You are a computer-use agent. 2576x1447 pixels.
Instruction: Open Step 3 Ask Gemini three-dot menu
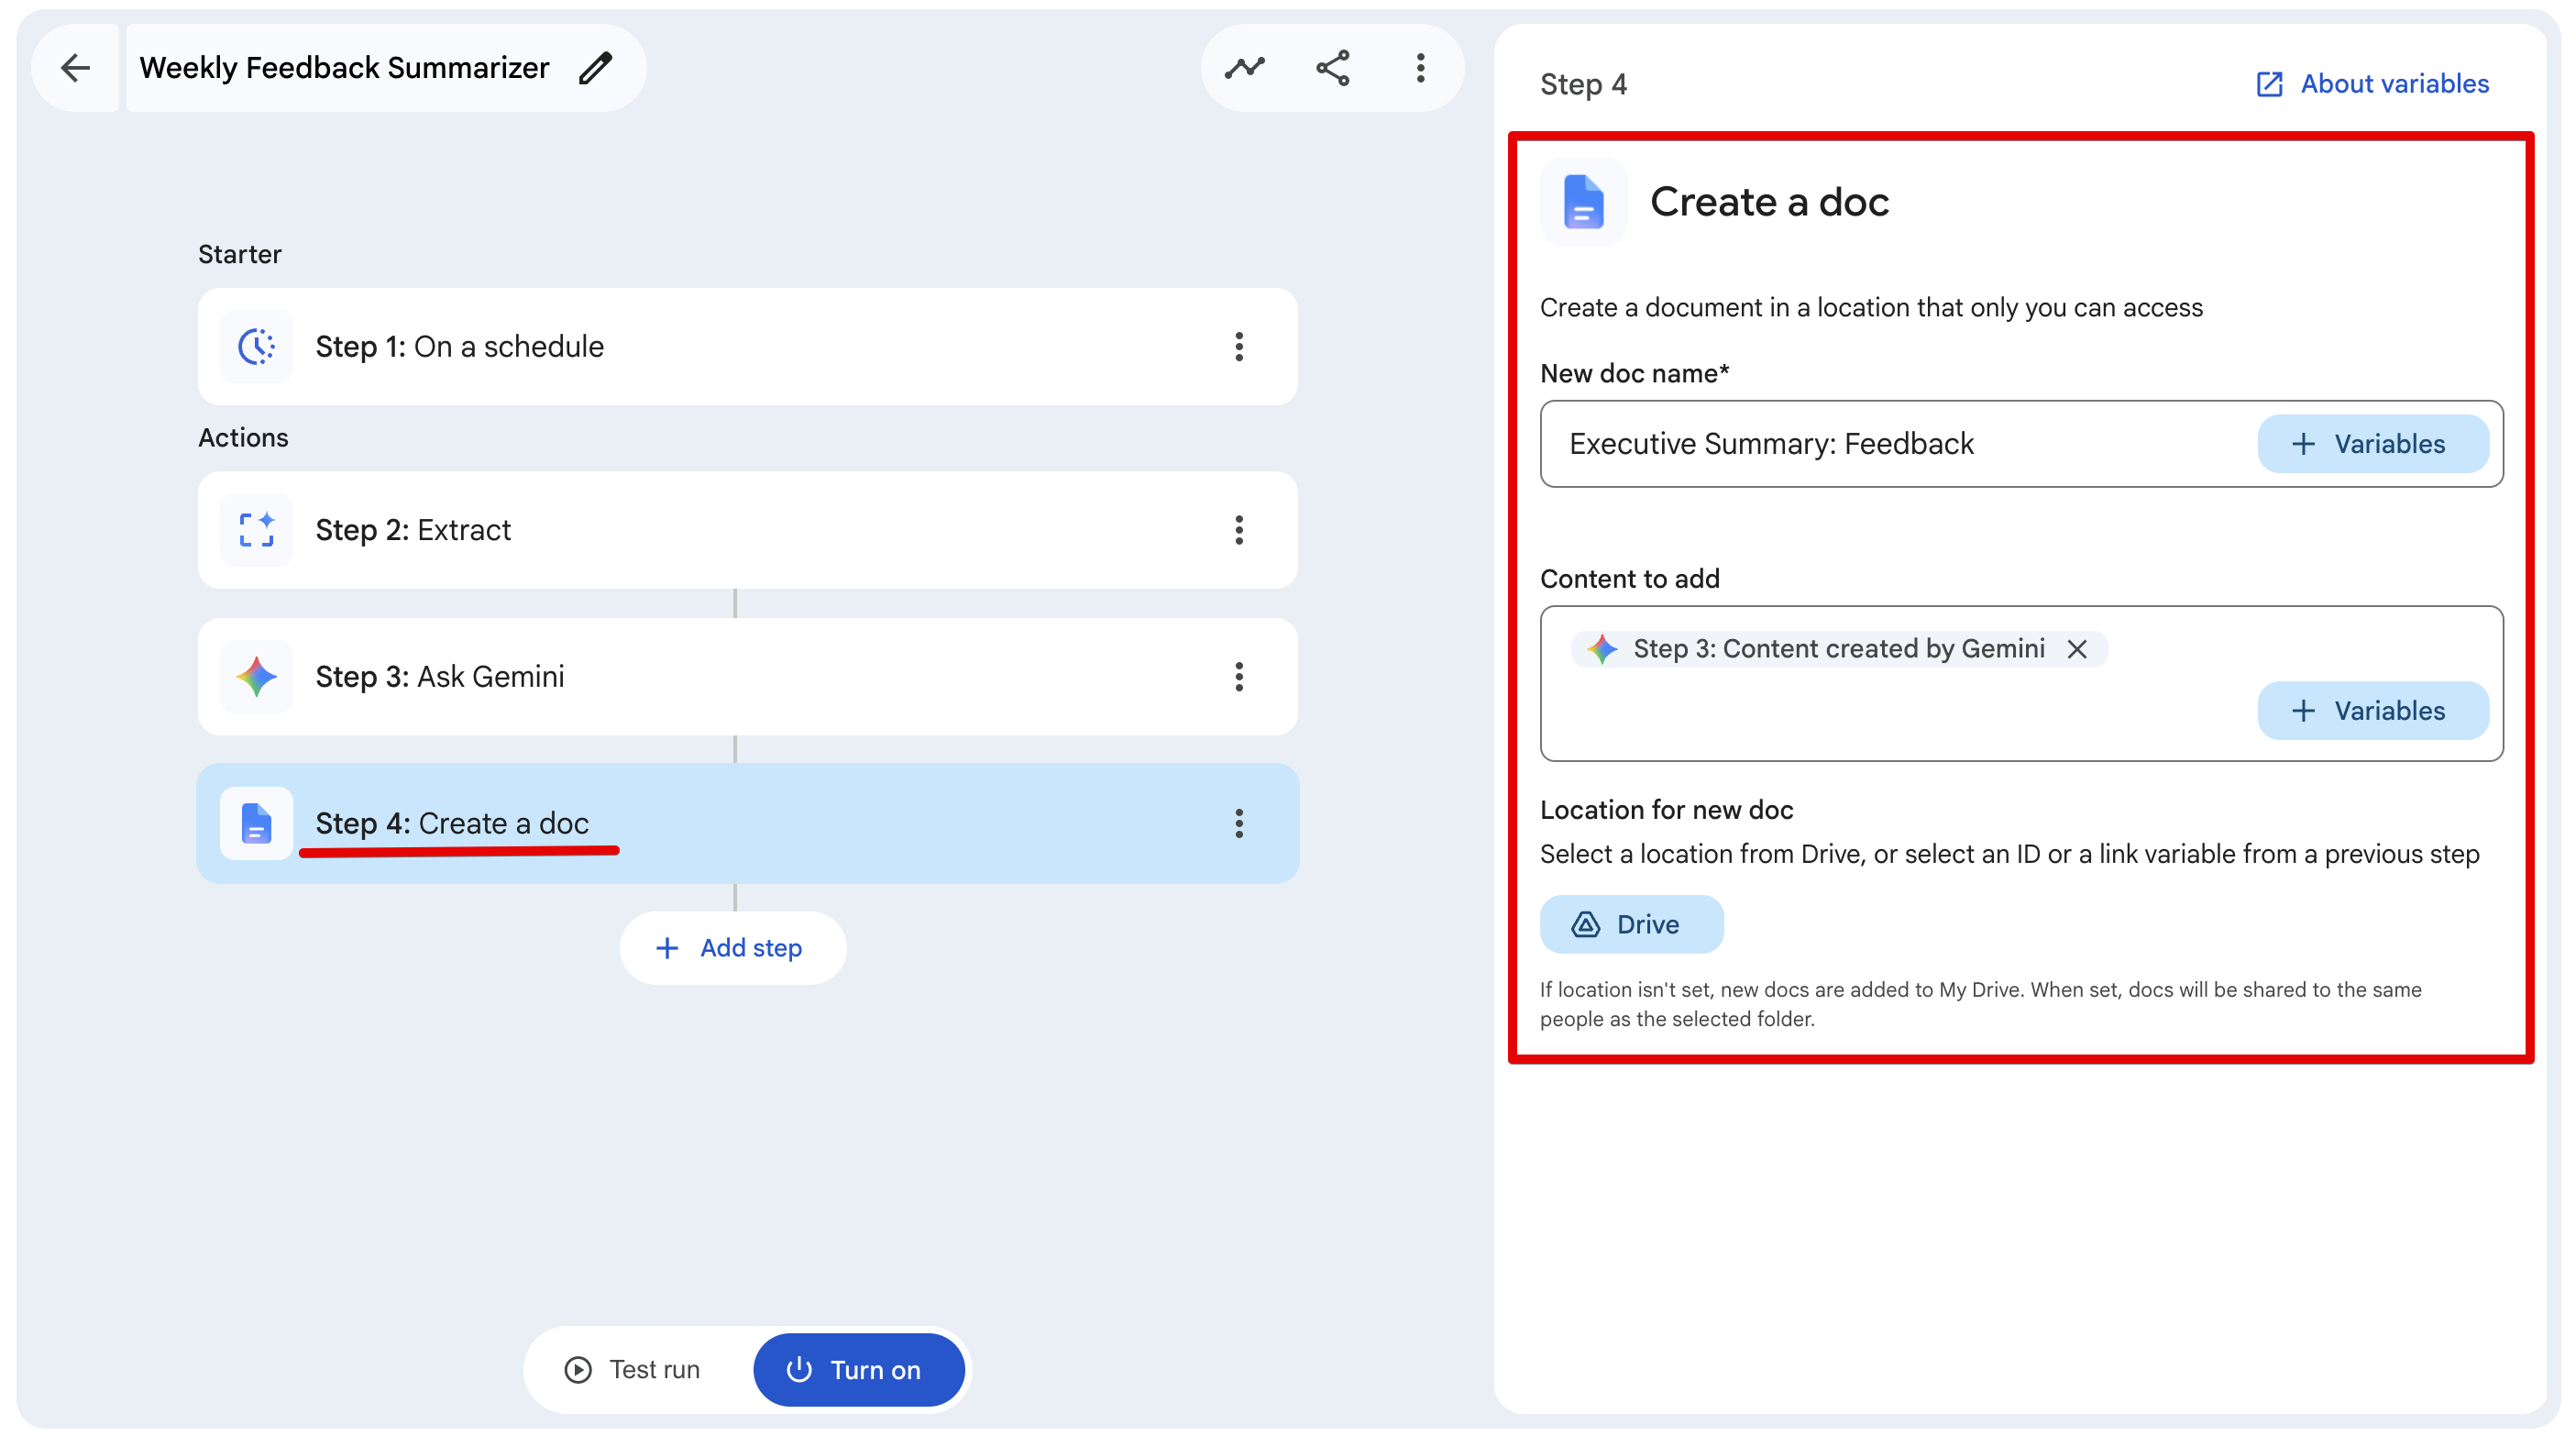1239,677
